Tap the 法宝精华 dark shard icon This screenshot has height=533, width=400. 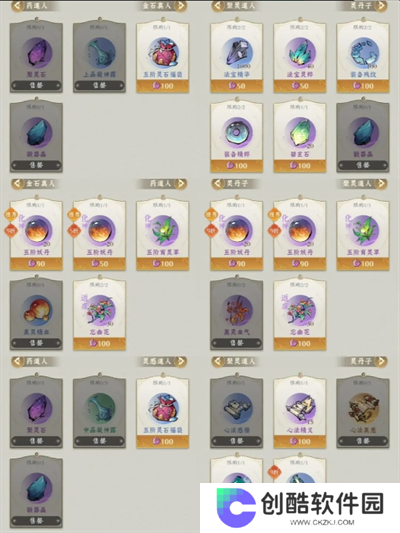coord(237,53)
